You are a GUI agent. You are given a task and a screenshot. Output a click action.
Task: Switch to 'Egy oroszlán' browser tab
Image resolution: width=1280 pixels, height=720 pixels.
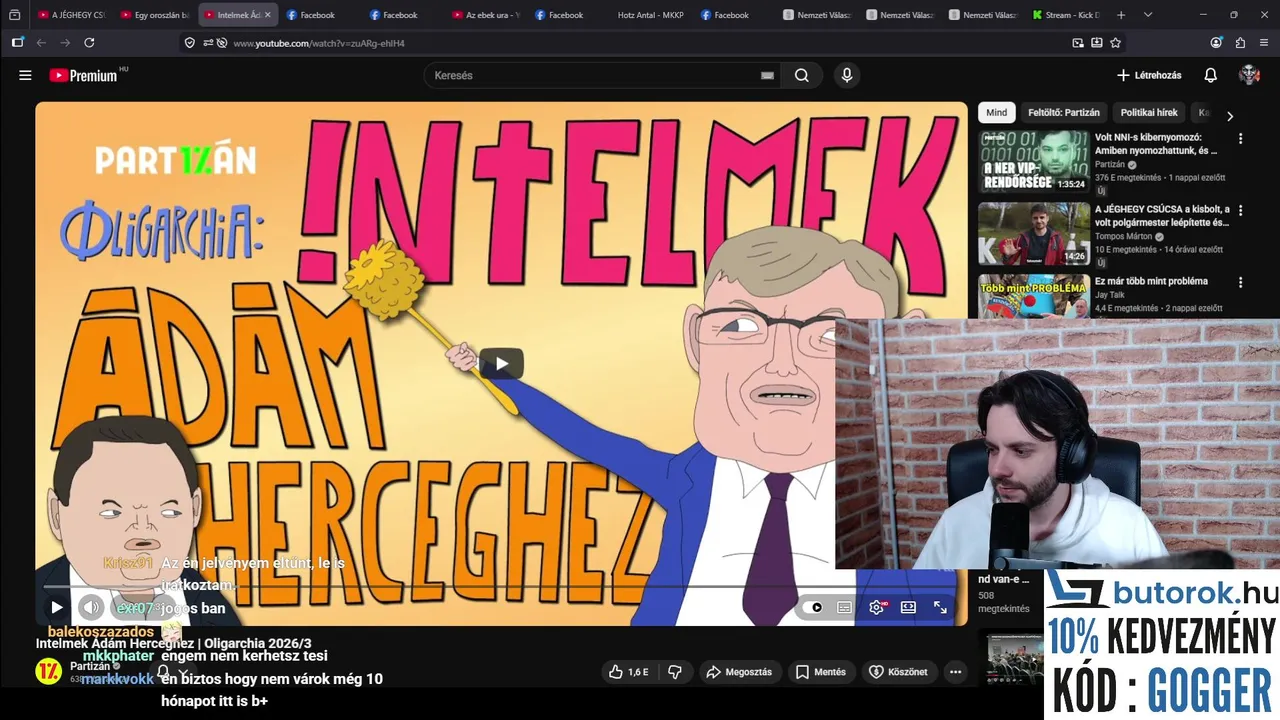[153, 15]
